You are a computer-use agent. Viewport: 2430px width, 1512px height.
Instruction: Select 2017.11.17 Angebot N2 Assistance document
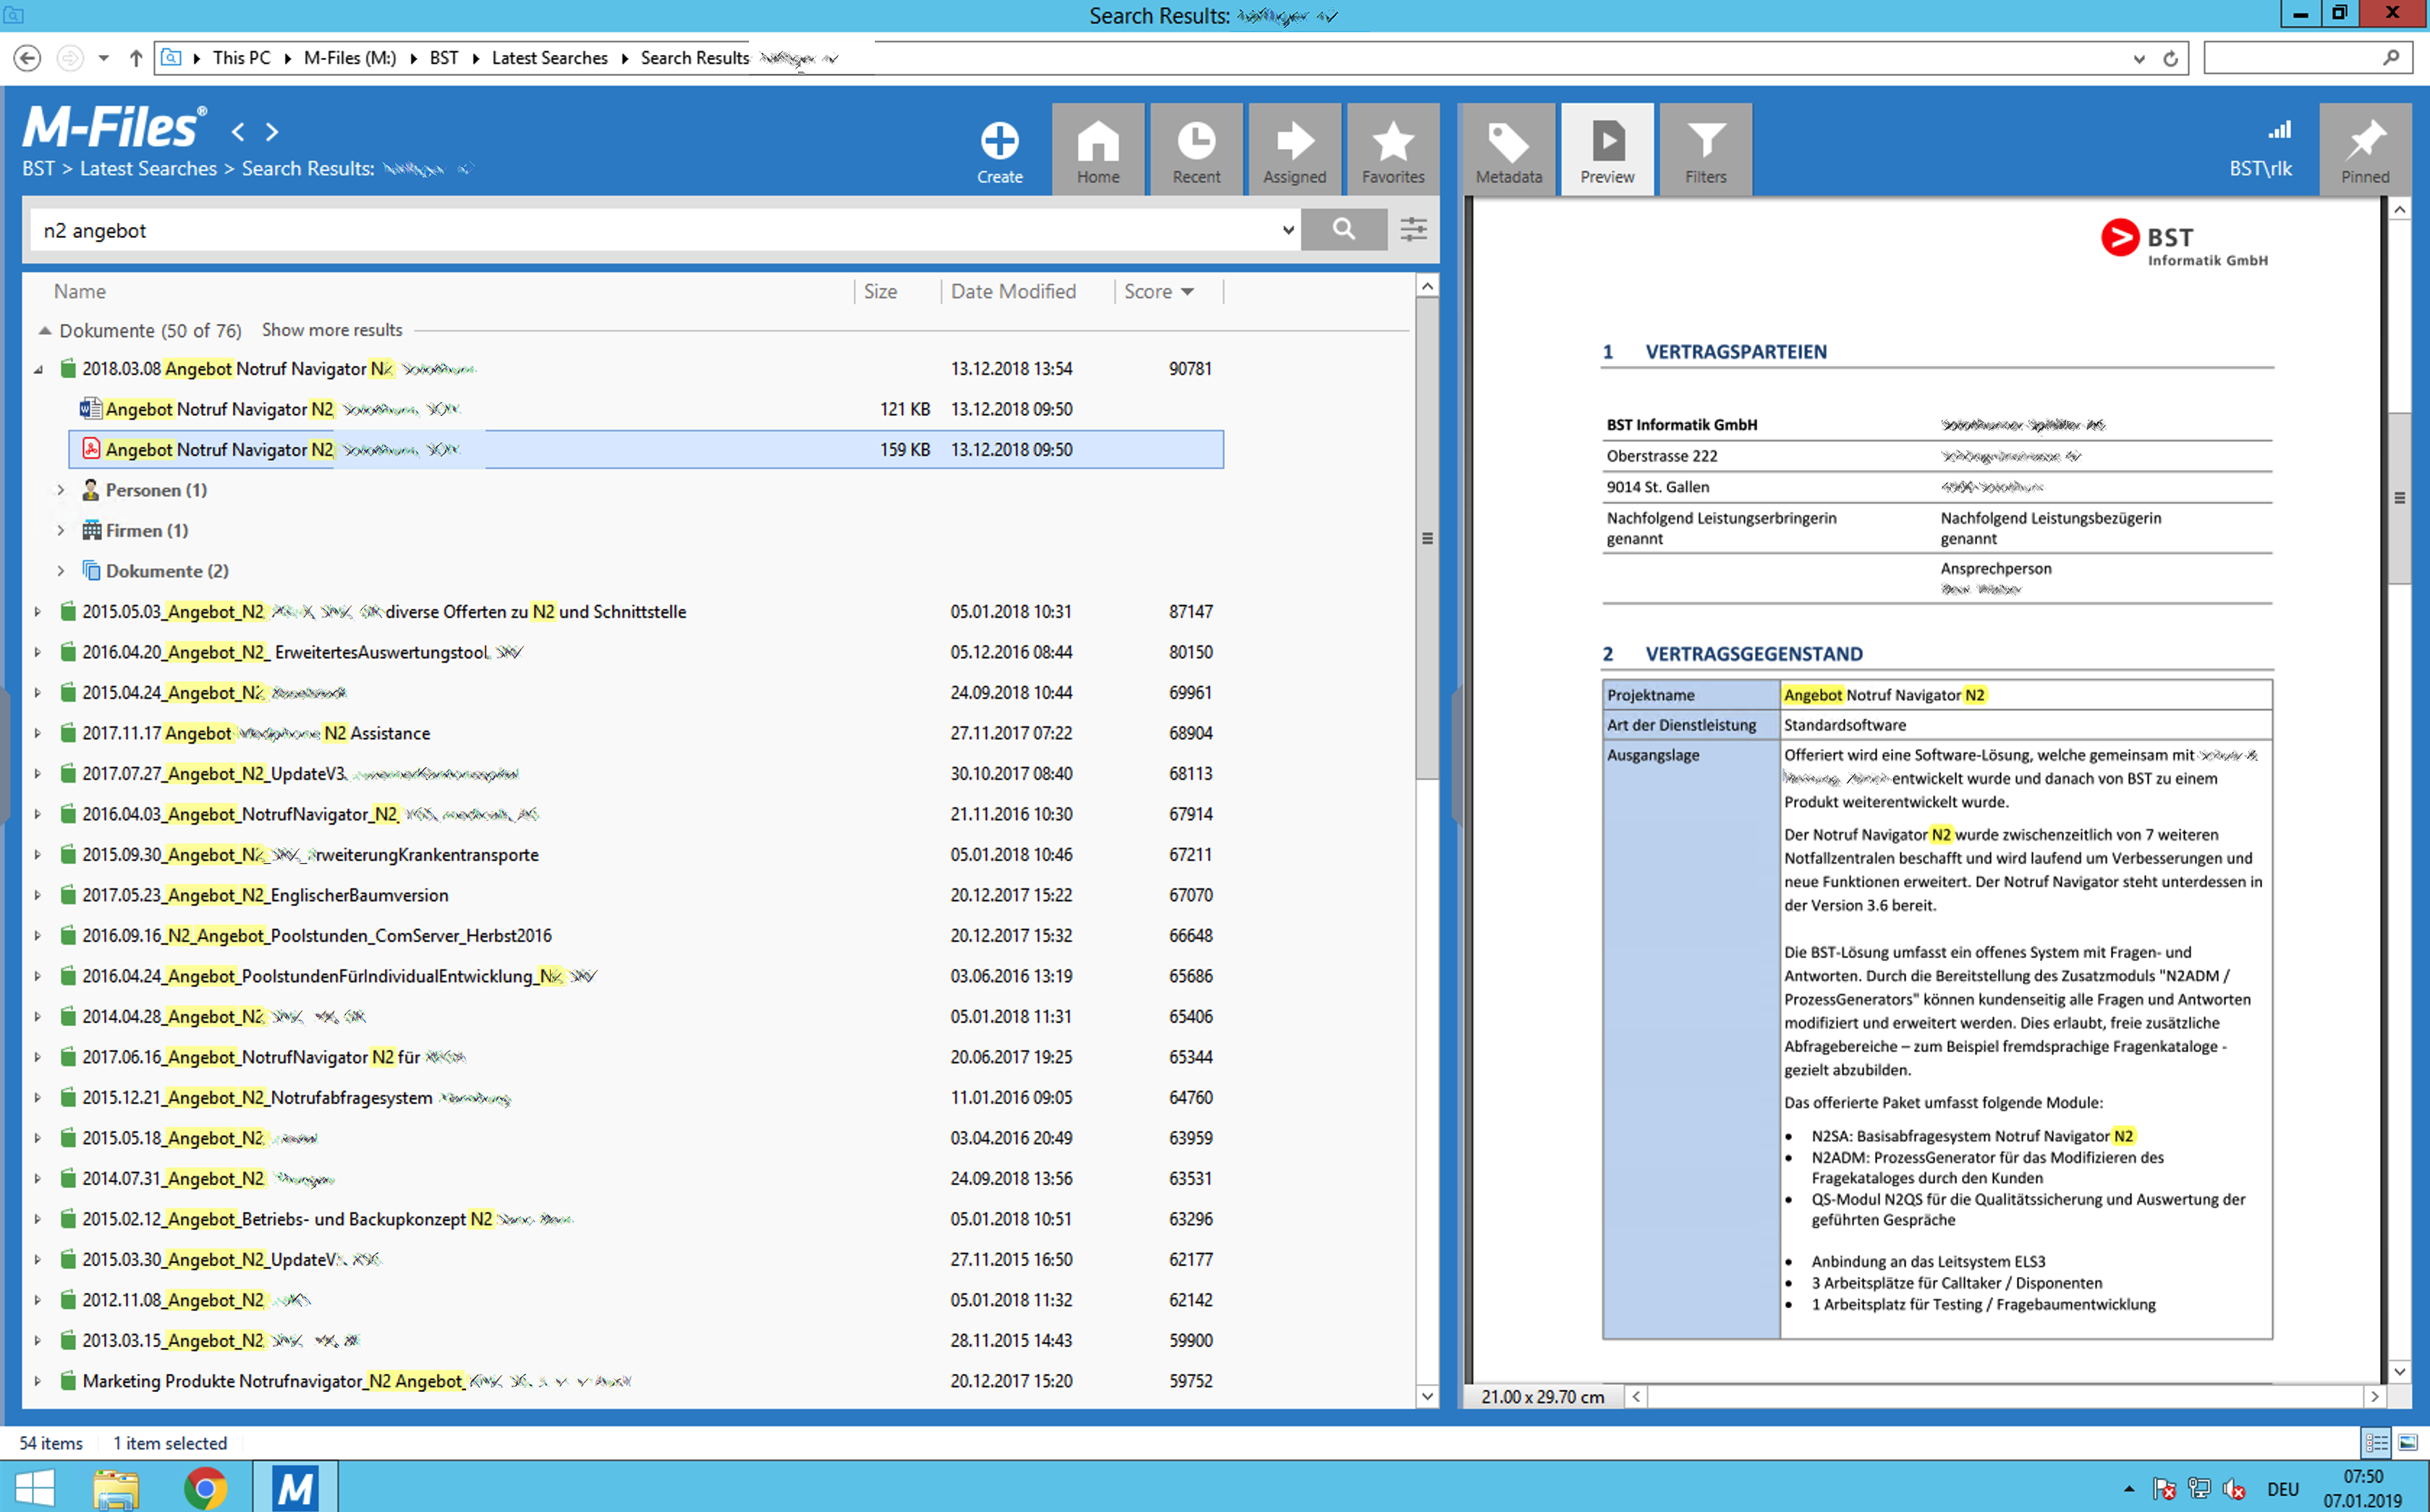[256, 733]
